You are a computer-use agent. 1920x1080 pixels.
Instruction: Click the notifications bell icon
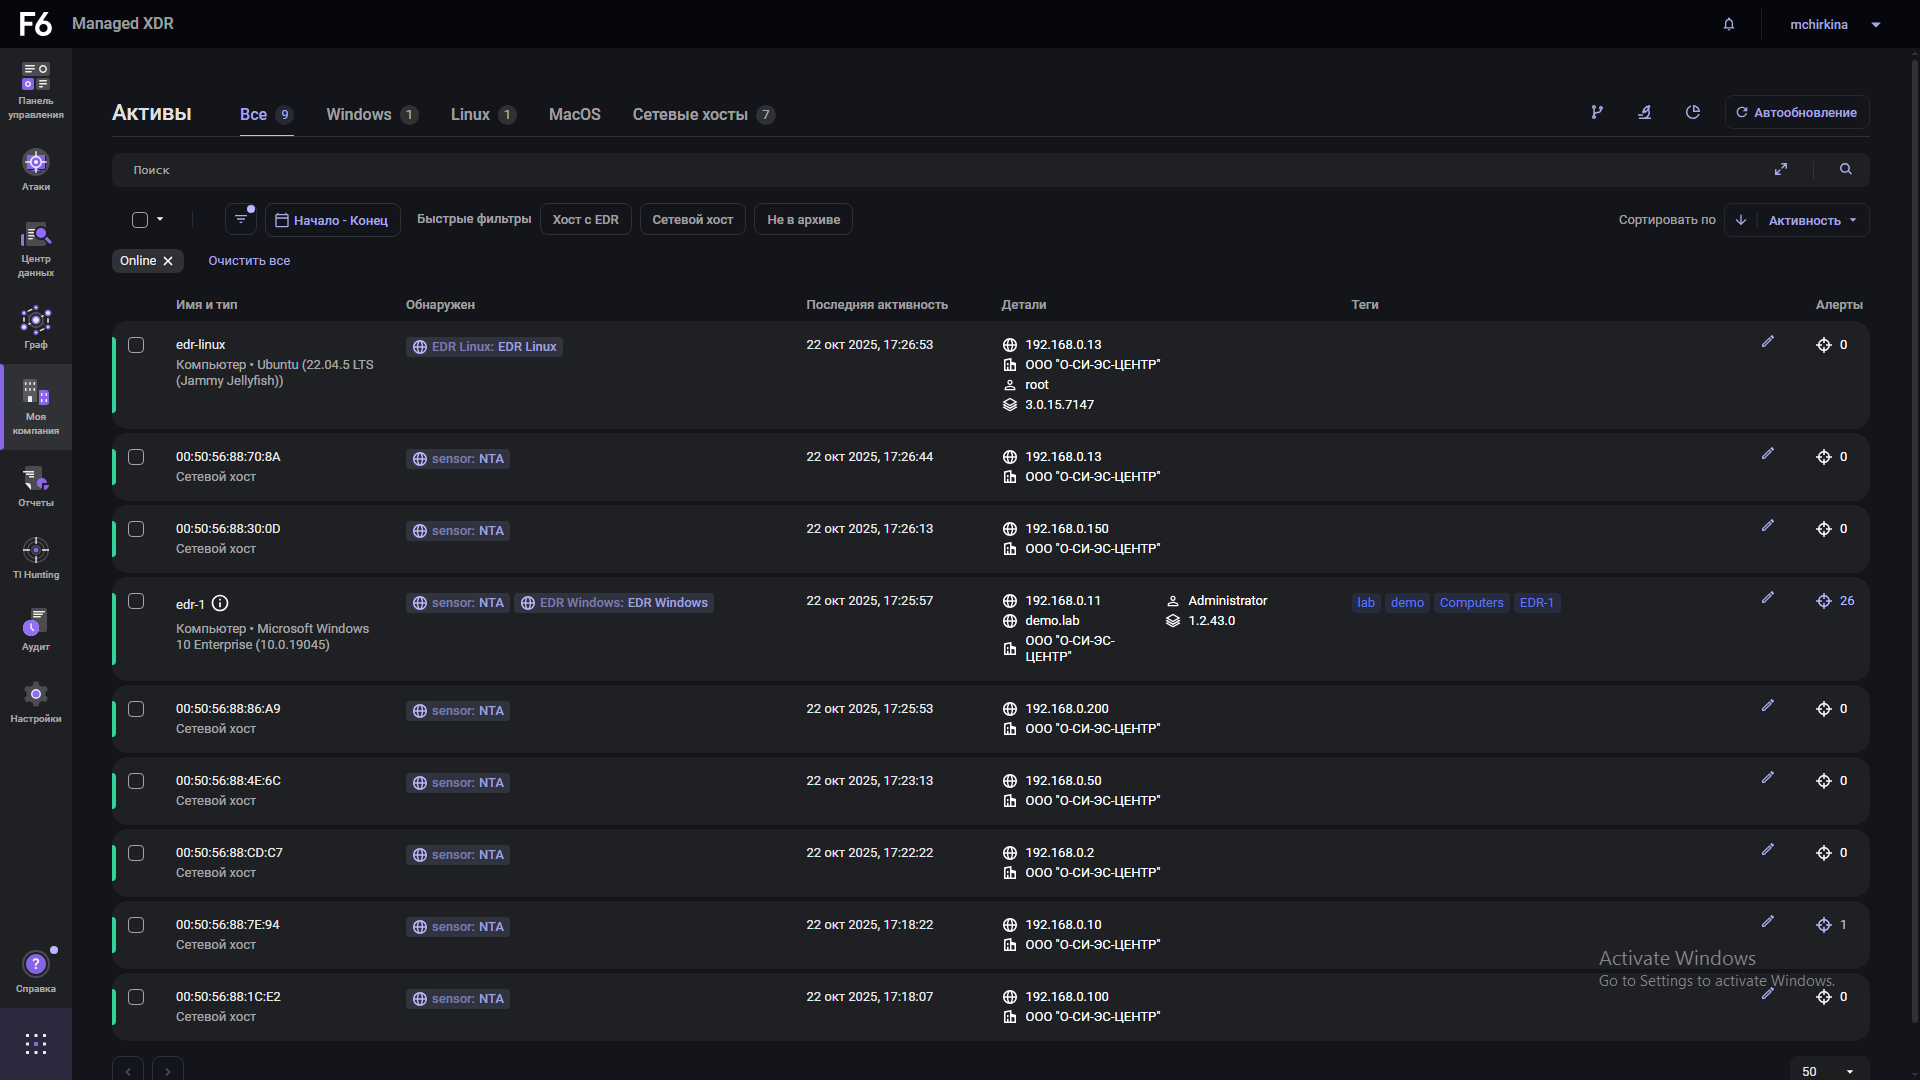pyautogui.click(x=1729, y=24)
